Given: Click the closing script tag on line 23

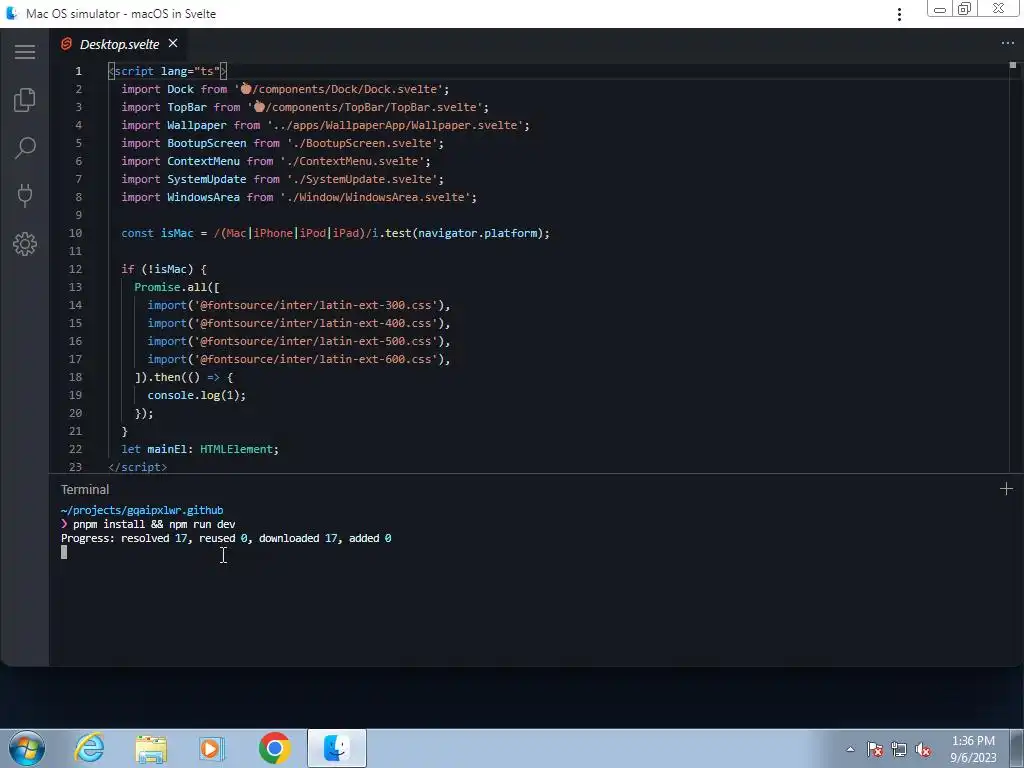Looking at the screenshot, I should (x=138, y=467).
